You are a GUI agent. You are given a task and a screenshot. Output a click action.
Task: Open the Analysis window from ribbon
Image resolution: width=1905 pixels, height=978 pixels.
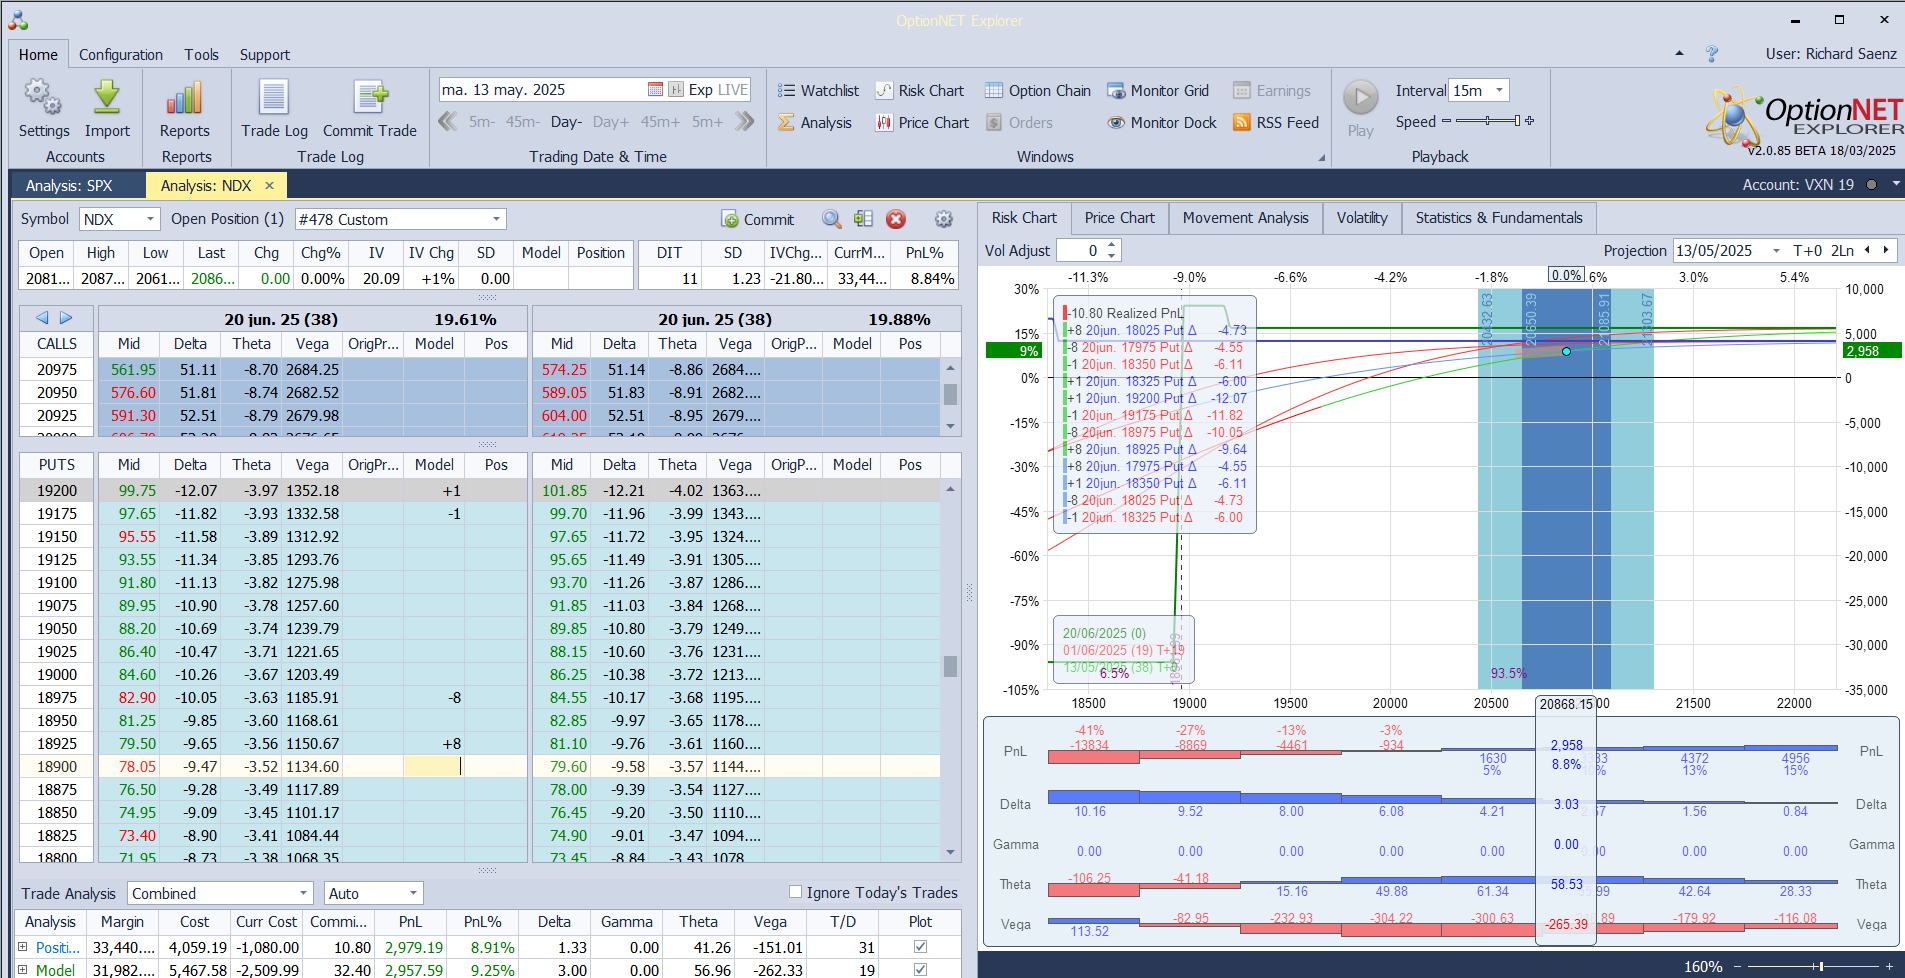[x=815, y=122]
